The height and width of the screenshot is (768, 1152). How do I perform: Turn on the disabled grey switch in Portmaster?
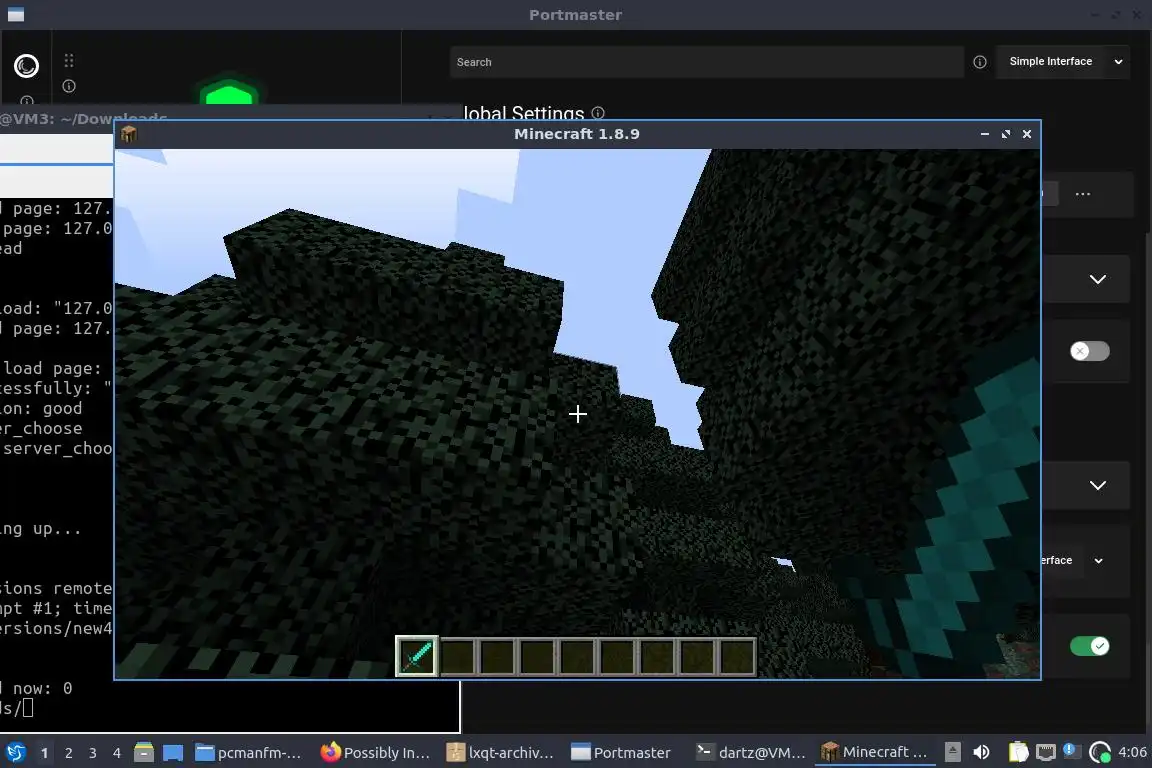tap(1090, 351)
